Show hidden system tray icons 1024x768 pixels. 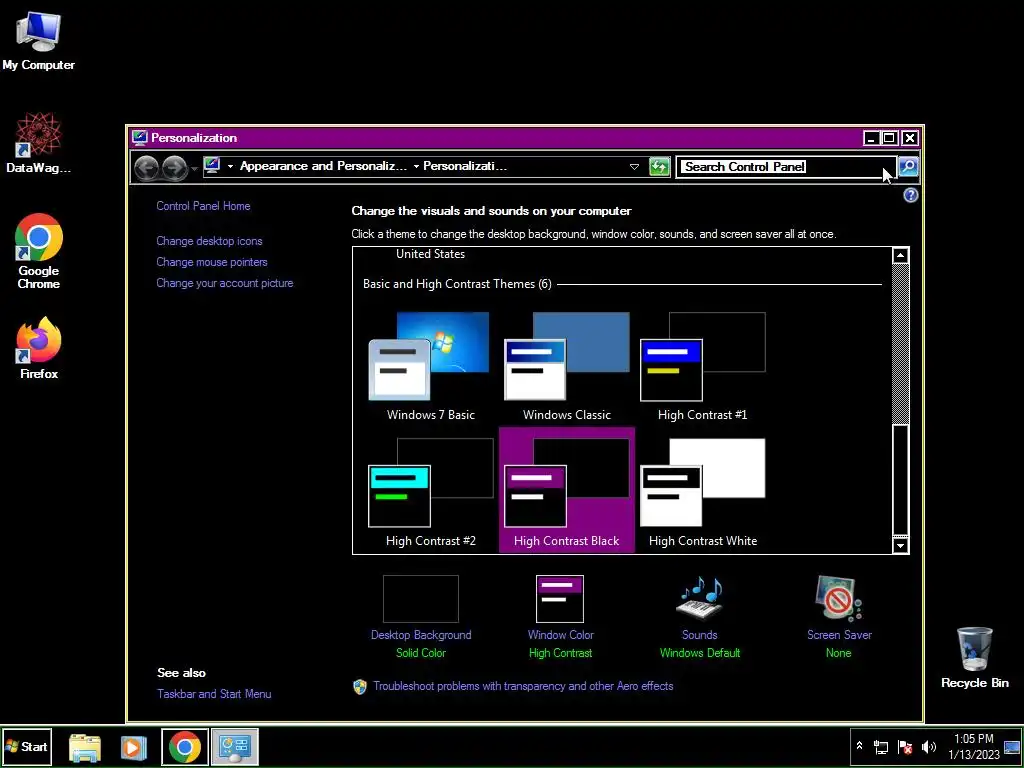coord(859,746)
